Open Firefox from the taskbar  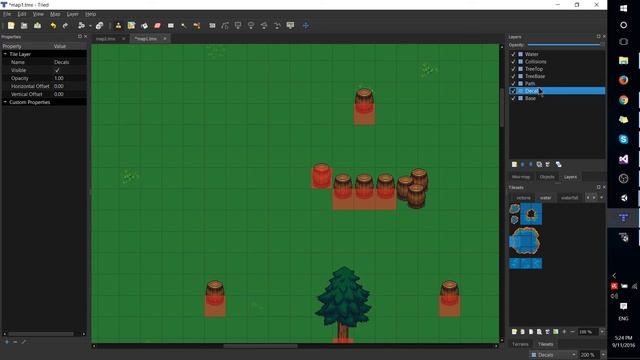click(x=623, y=80)
